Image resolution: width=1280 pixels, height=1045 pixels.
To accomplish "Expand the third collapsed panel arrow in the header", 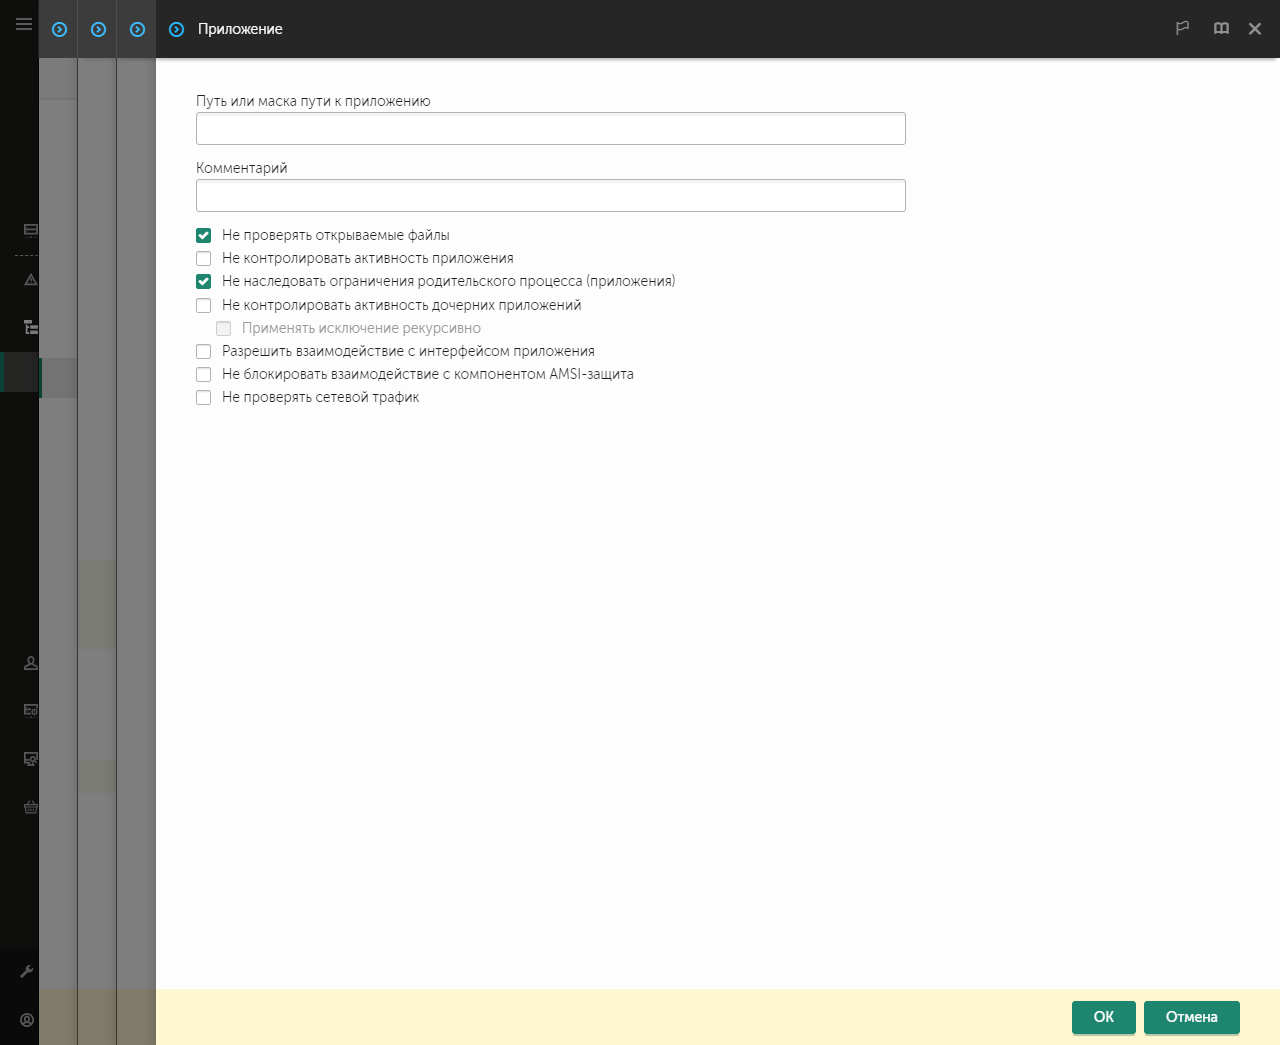I will coord(137,30).
